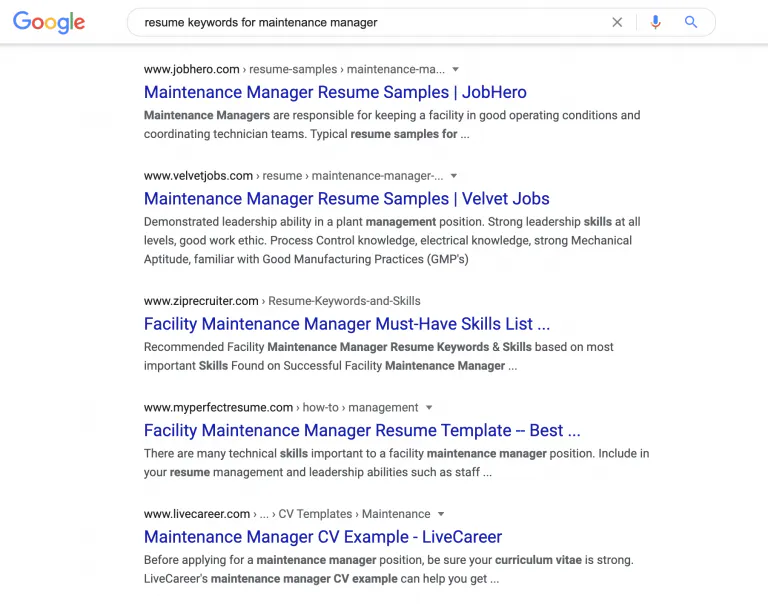Viewport: 768px width, 604px height.
Task: Open Maintenance Manager CV Example - LiveCareer
Action: tap(323, 537)
